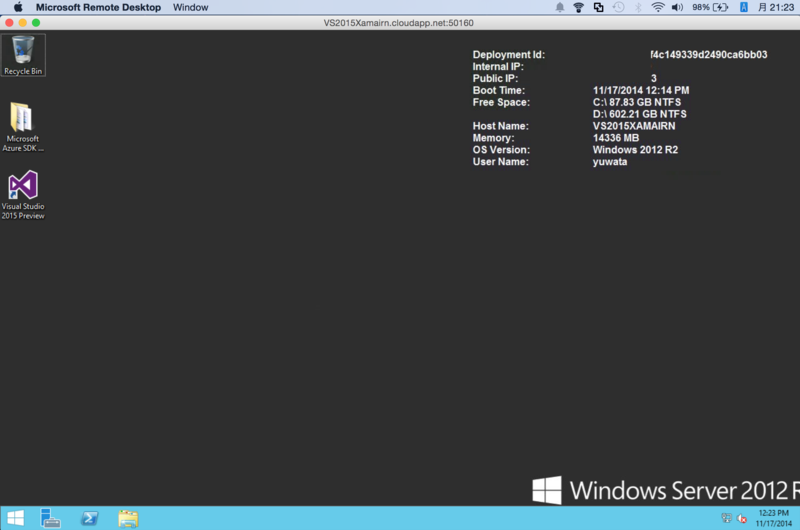The height and width of the screenshot is (530, 800).
Task: Click the Bluetooth menu bar icon
Action: [638, 7]
